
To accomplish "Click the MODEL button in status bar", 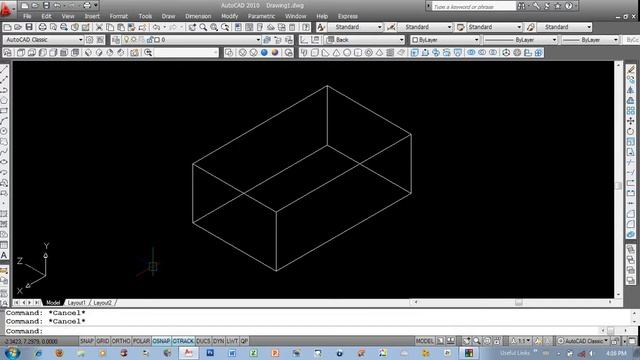I will (424, 341).
